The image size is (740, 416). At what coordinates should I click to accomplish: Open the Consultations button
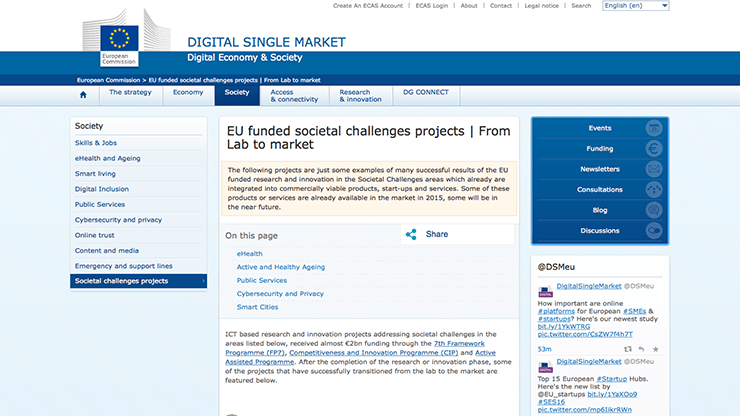600,190
